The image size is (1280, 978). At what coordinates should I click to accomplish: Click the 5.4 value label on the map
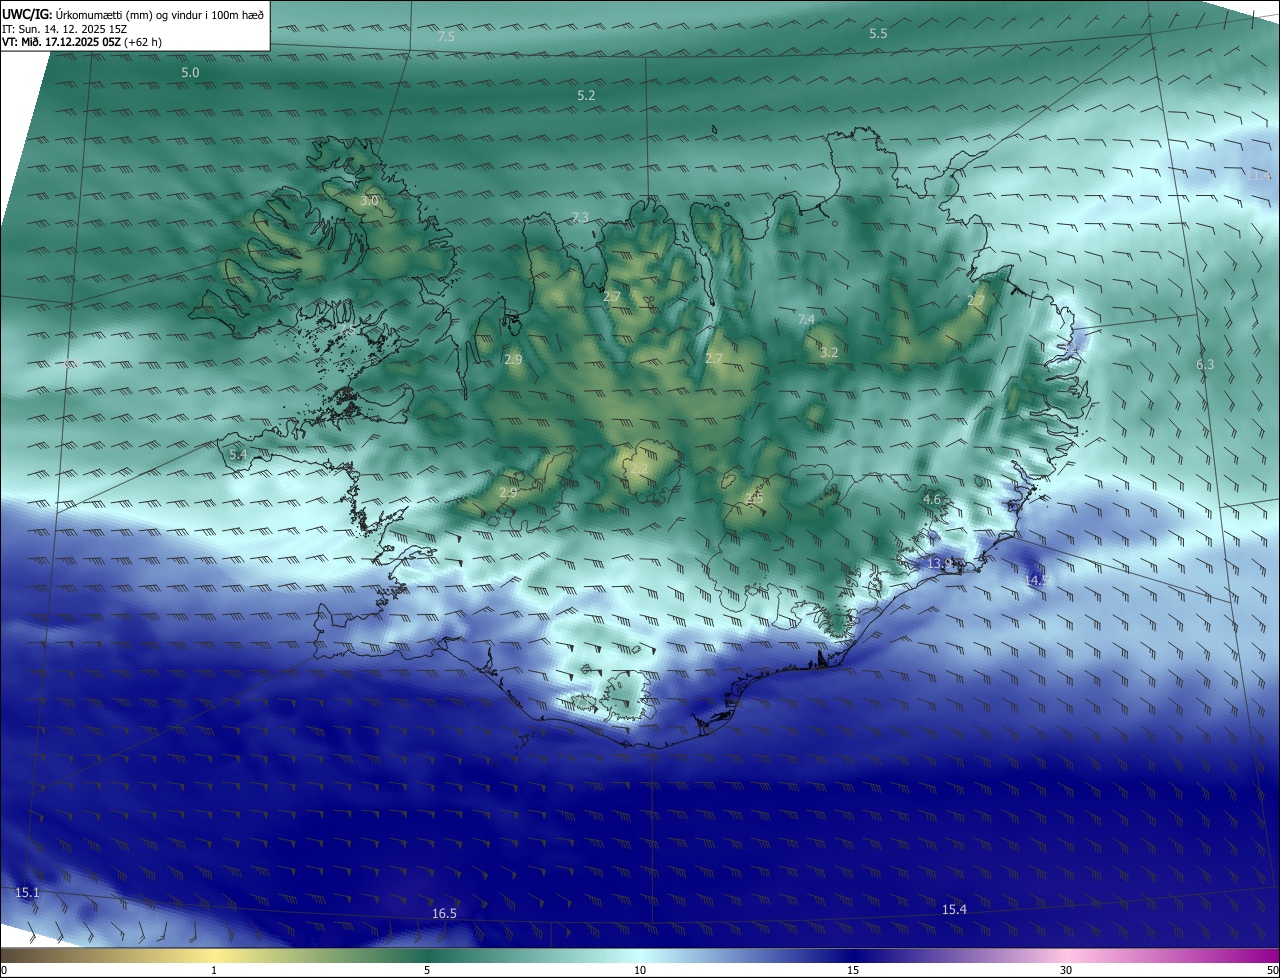click(238, 454)
